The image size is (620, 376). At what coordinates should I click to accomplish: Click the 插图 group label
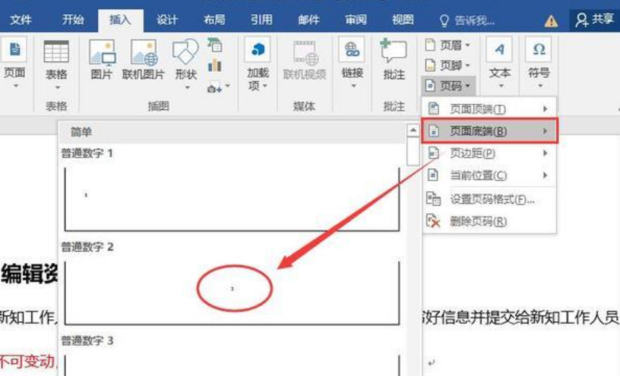point(159,106)
